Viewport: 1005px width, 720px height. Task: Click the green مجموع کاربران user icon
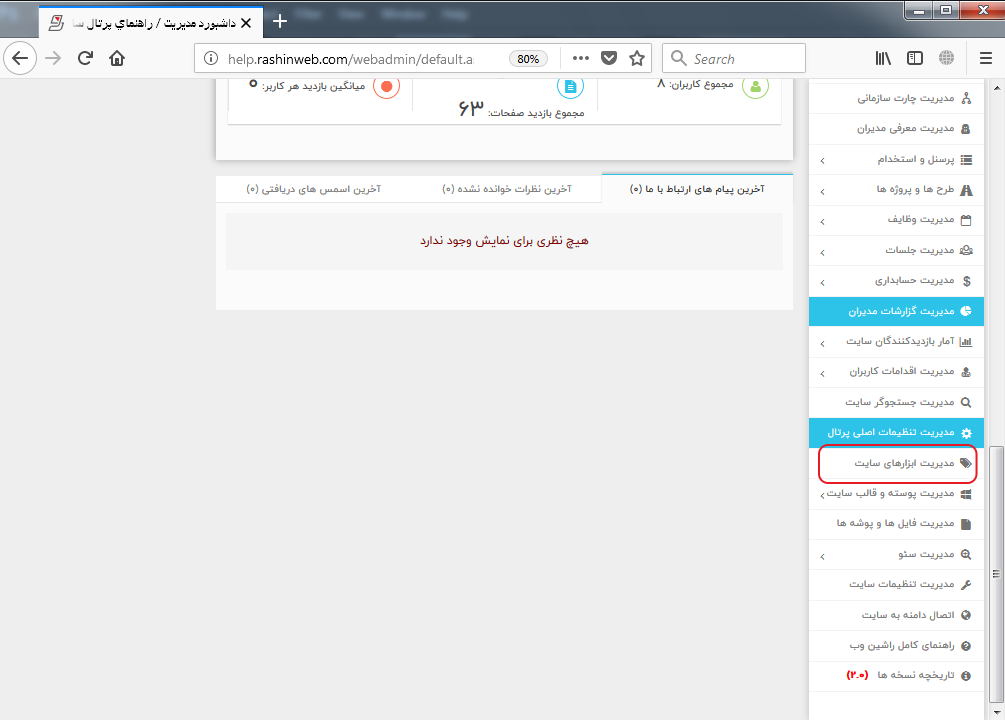(755, 87)
